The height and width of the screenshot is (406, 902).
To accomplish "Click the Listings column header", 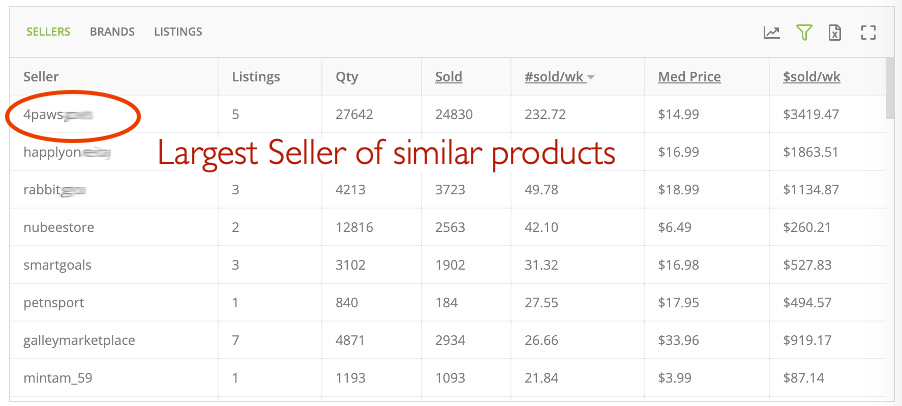I will (256, 76).
